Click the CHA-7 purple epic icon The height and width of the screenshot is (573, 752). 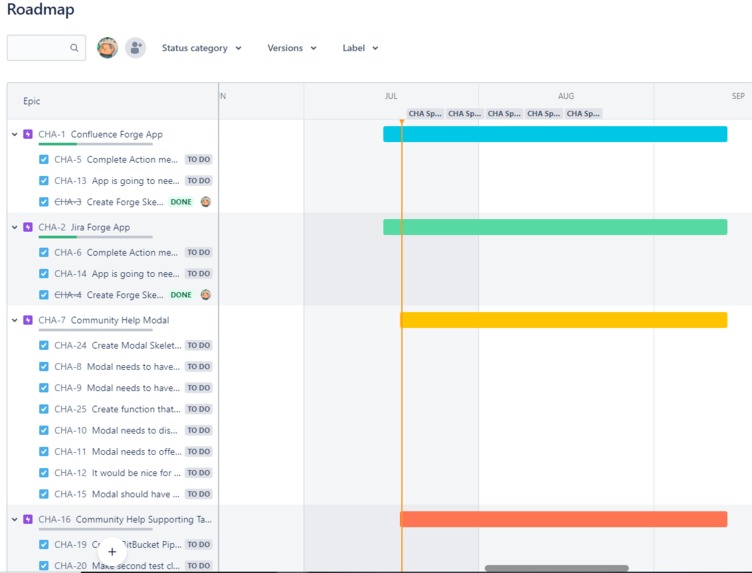(28, 320)
